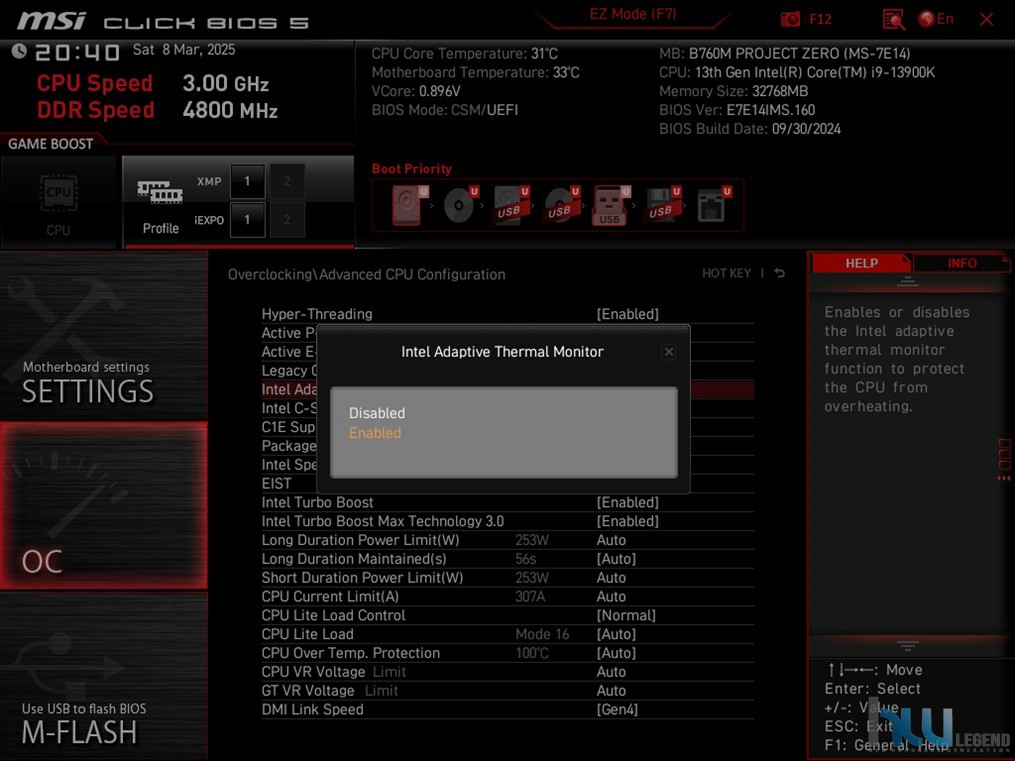Close the Intel Adaptive Thermal Monitor popup
The image size is (1015, 761).
click(669, 351)
